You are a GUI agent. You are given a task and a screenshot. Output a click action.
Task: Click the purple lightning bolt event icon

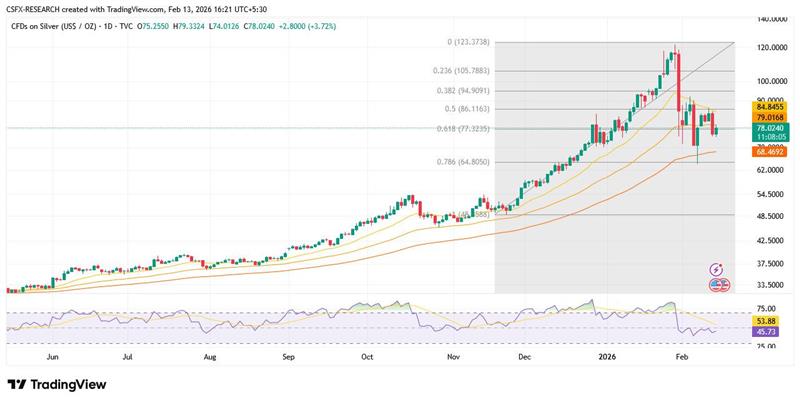[716, 270]
